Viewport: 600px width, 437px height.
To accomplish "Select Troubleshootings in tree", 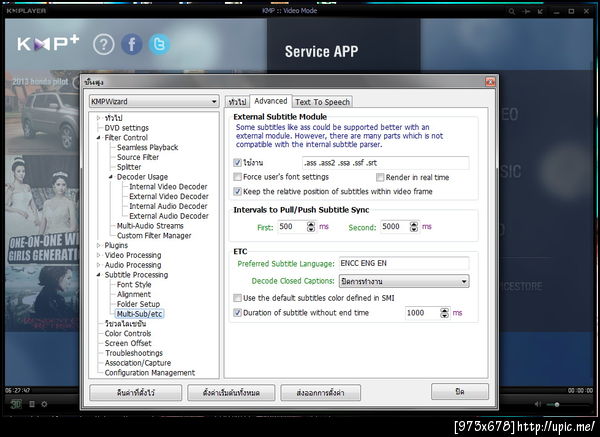I will point(134,353).
